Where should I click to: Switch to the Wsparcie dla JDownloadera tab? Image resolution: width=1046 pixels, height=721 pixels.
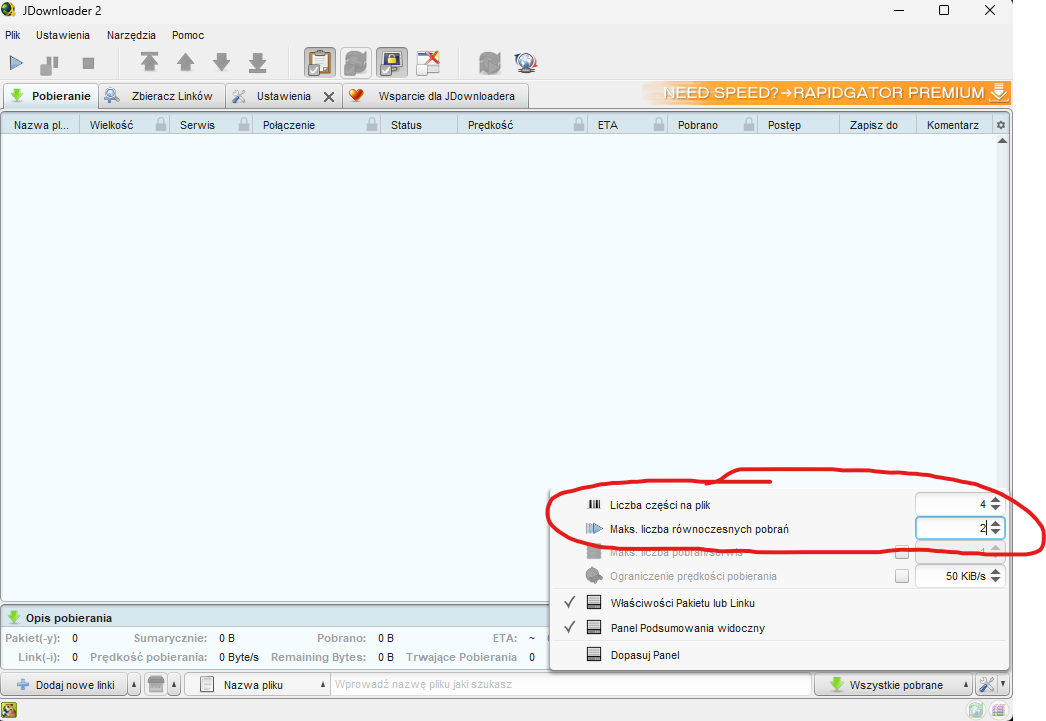tap(436, 96)
